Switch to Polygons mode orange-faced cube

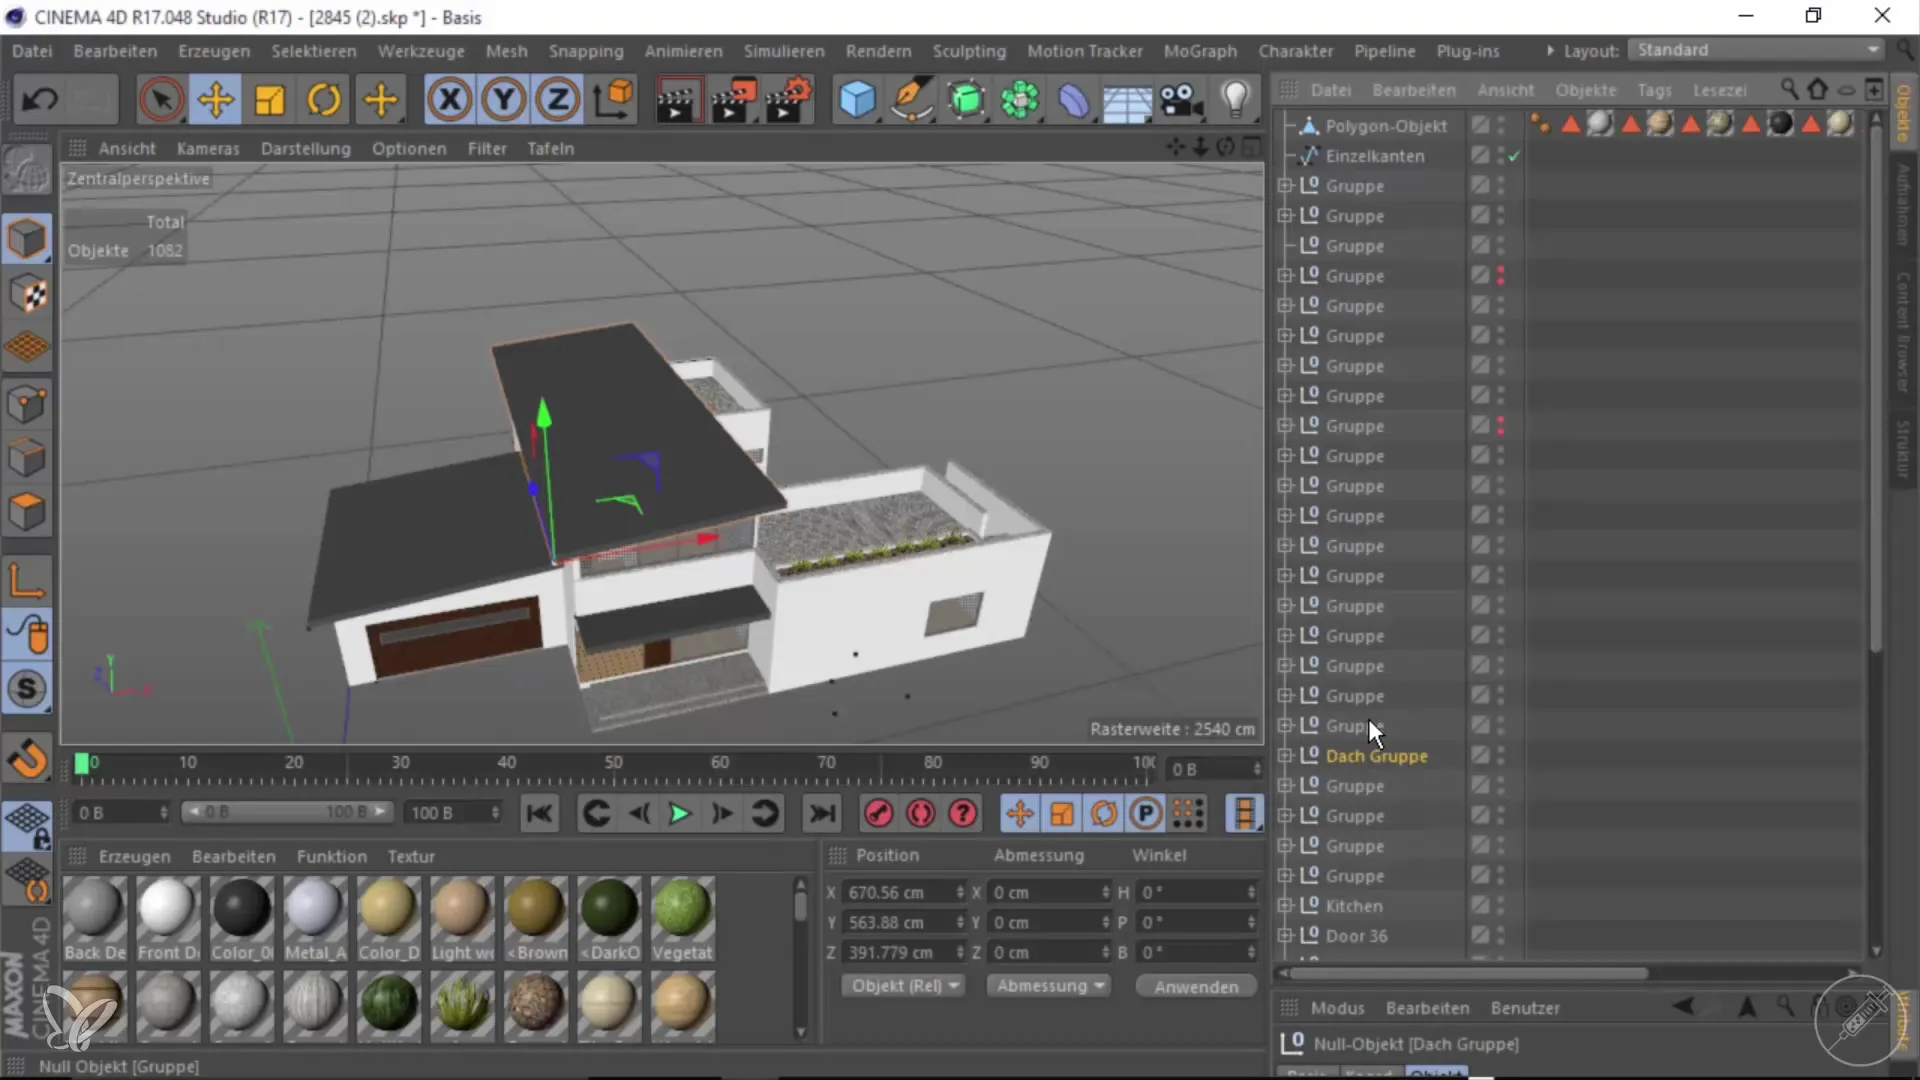27,513
